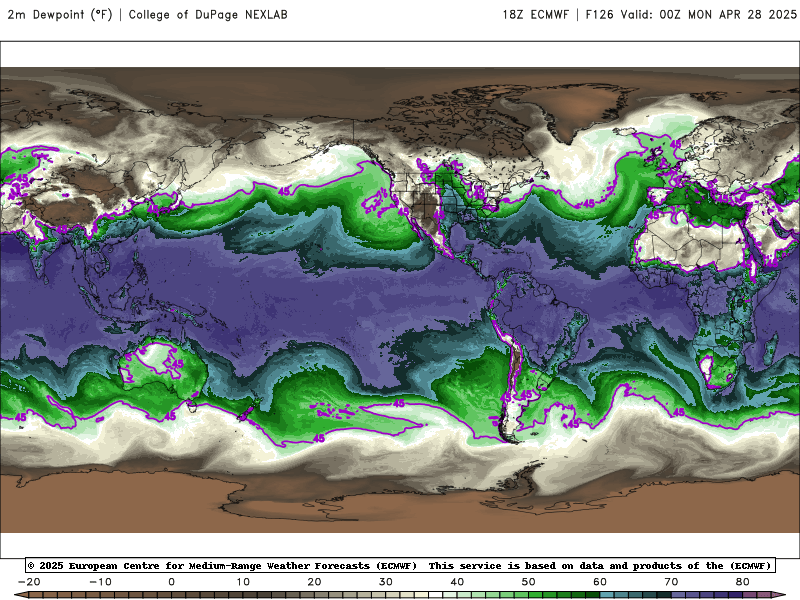Select the "20" colorbar label
This screenshot has height=600, width=800.
[314, 582]
